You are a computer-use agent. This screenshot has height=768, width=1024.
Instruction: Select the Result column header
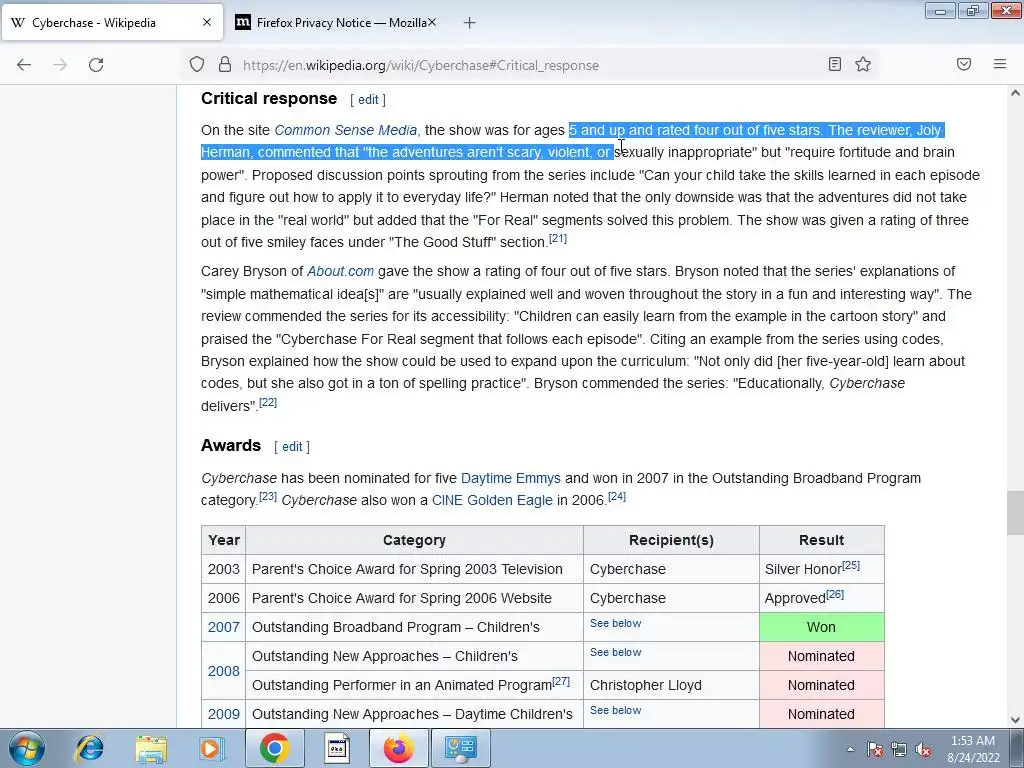(822, 540)
